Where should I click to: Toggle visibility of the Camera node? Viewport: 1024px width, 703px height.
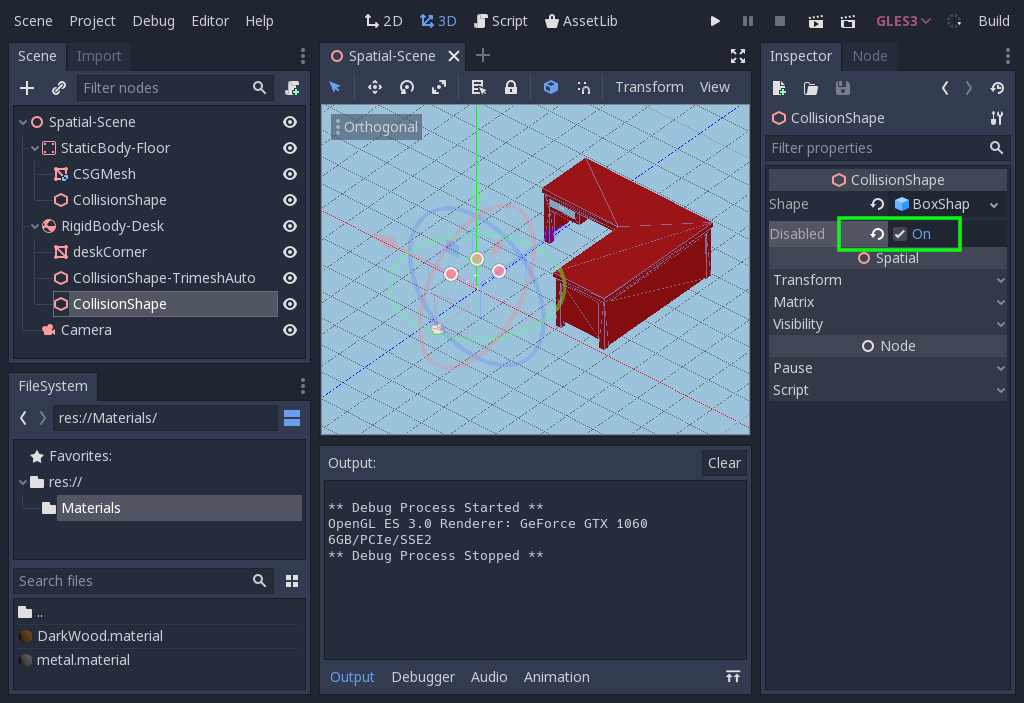(289, 330)
